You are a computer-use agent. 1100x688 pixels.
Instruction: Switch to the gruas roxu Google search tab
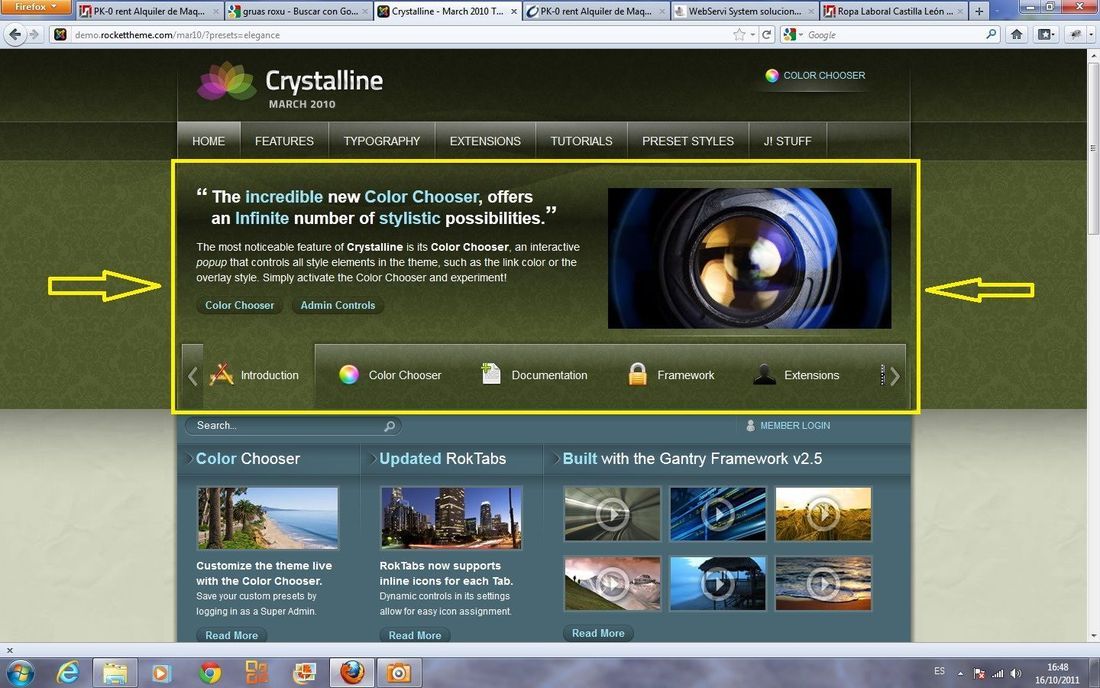[299, 11]
